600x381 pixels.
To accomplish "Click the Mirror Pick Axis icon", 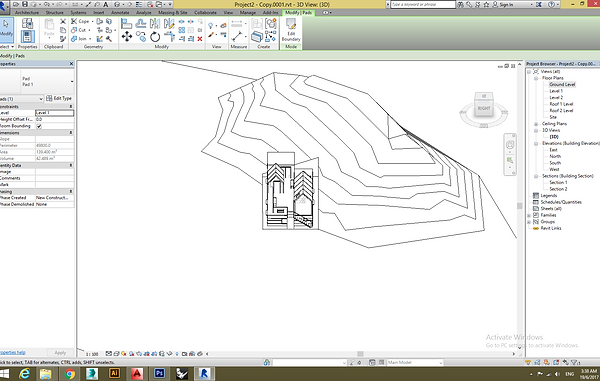I will pos(155,24).
